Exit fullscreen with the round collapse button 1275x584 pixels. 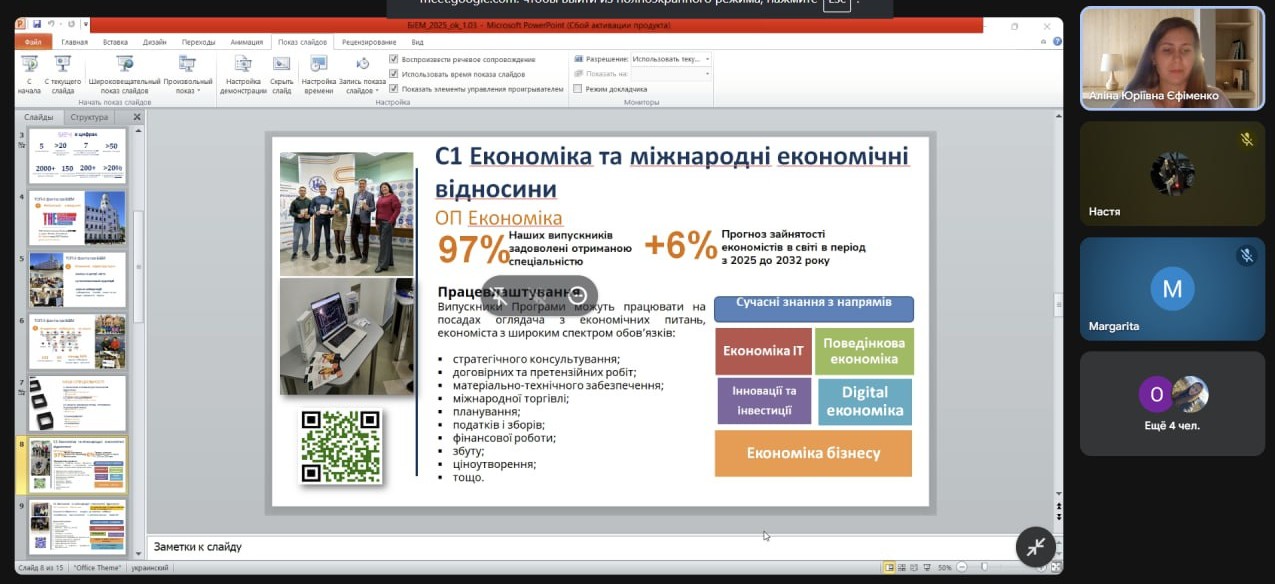point(1035,546)
